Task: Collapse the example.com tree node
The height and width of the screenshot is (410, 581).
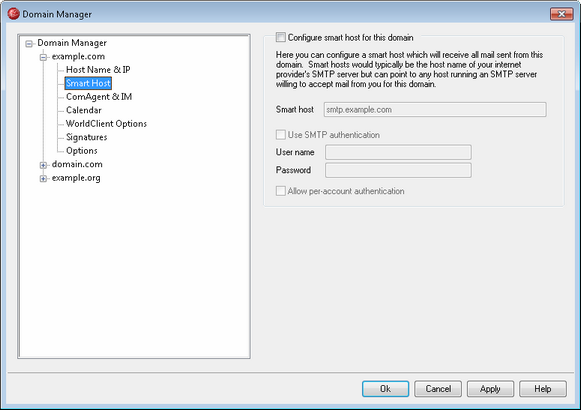Action: pos(43,57)
